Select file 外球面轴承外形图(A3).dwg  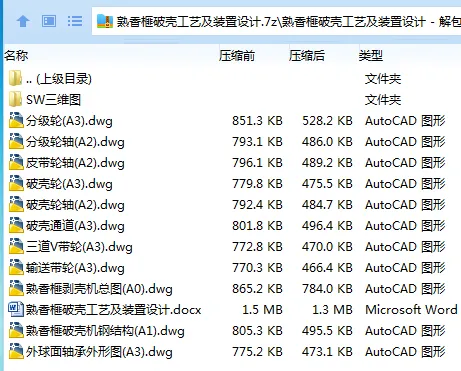(x=99, y=352)
